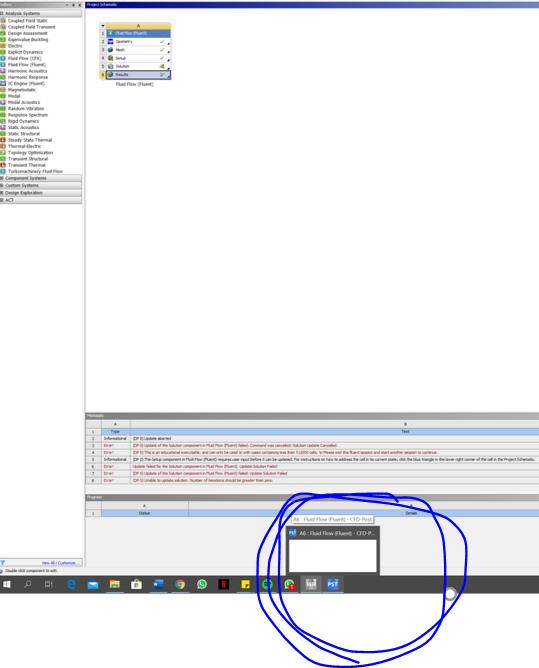
Task: Select the Transient Thermal system icon
Action: (x=3, y=165)
